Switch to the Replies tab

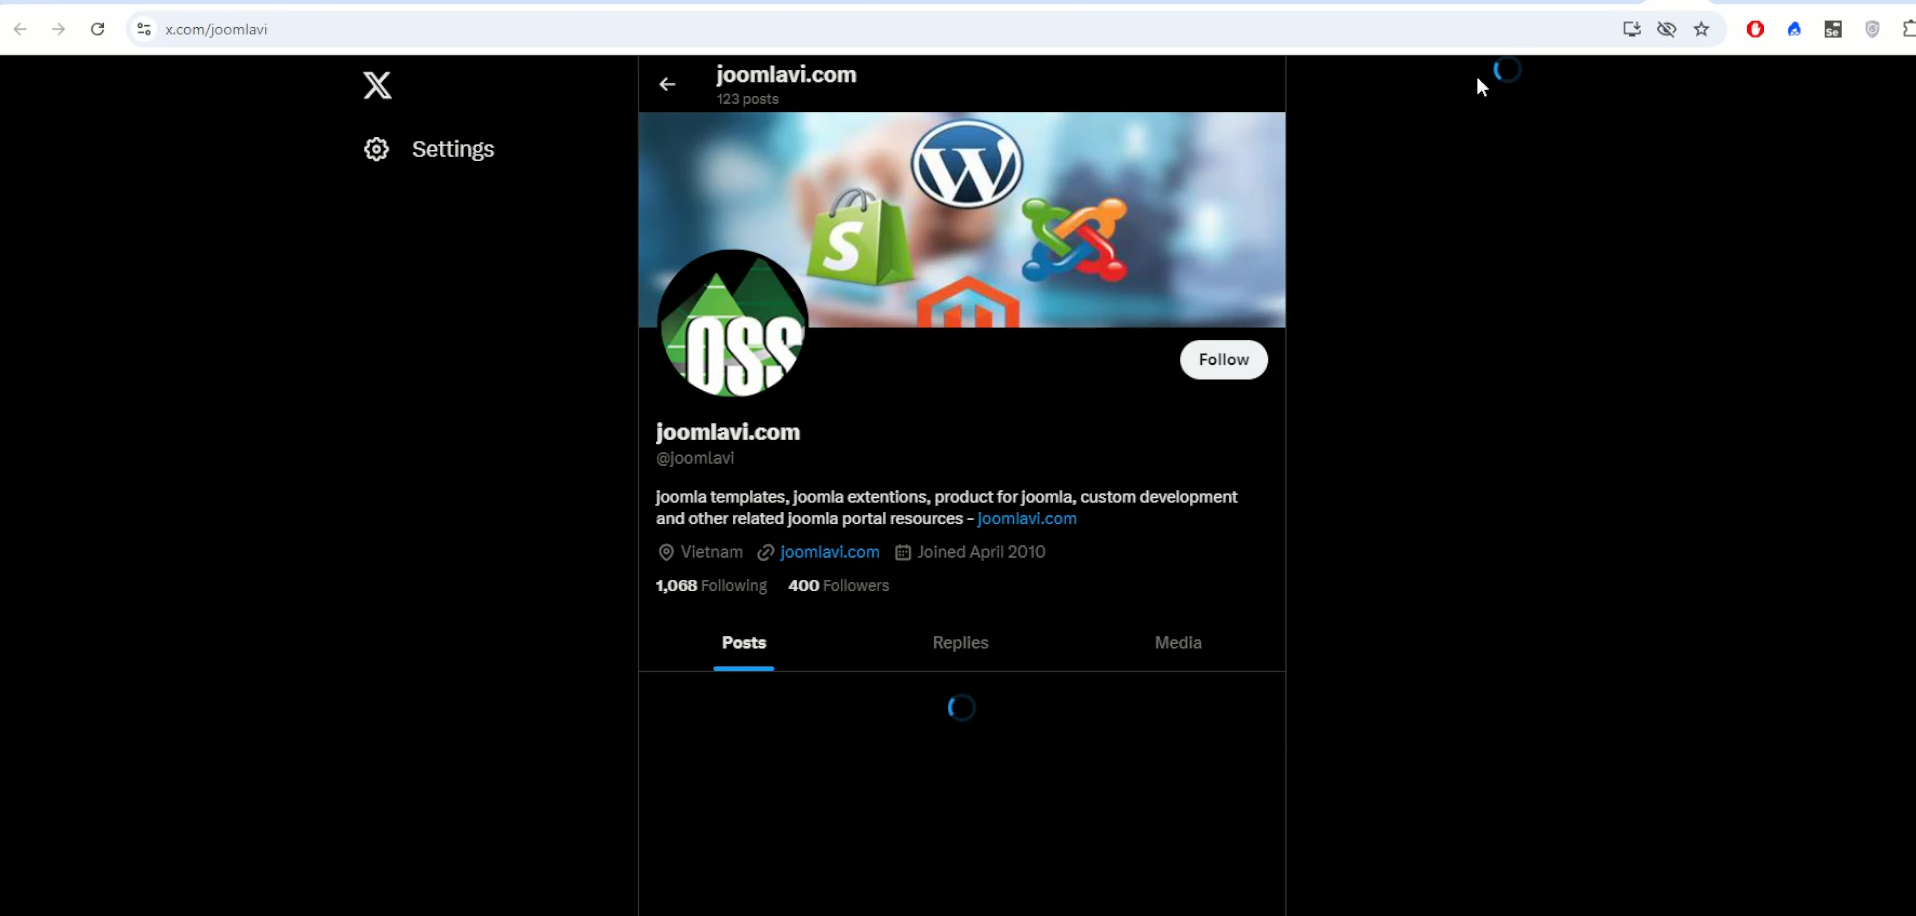[960, 643]
